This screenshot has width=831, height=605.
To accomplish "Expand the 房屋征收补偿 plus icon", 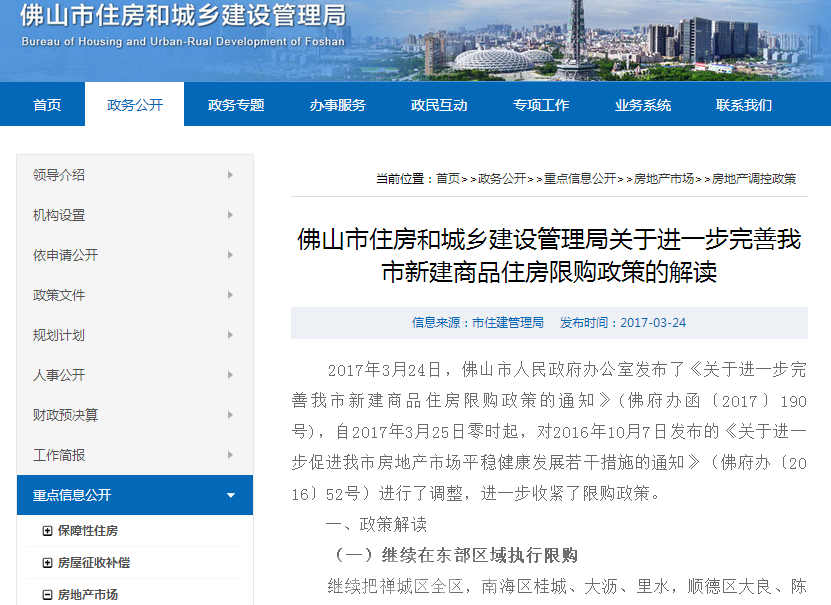I will 47,563.
